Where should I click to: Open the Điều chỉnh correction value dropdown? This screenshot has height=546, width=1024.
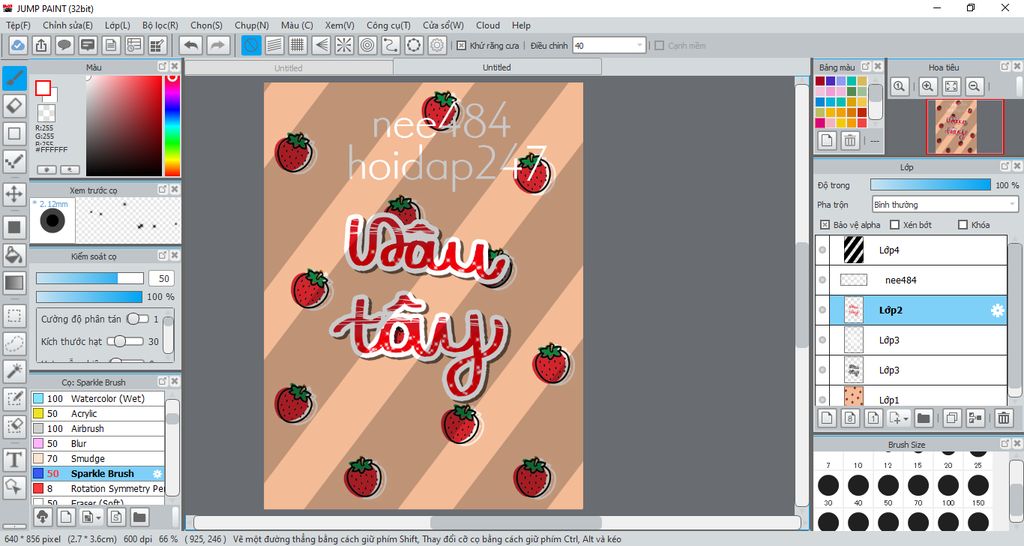tap(609, 46)
